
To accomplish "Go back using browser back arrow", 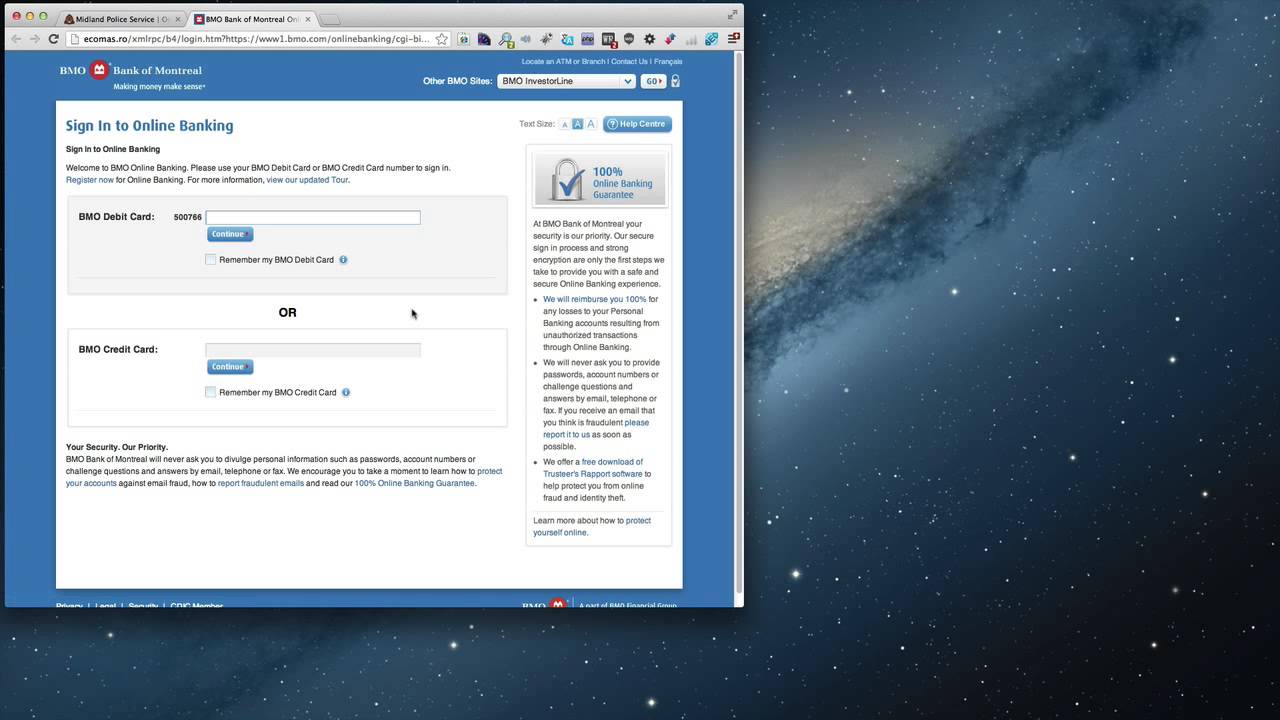I will pos(15,39).
